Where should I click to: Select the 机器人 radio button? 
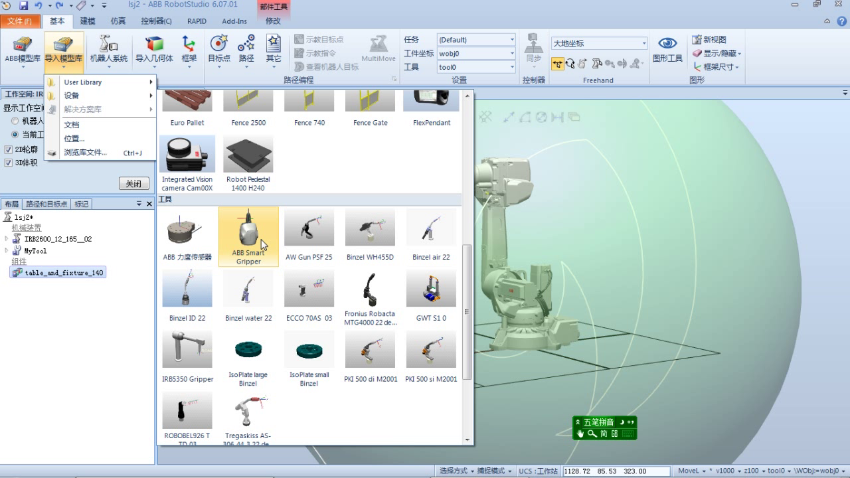[15, 121]
